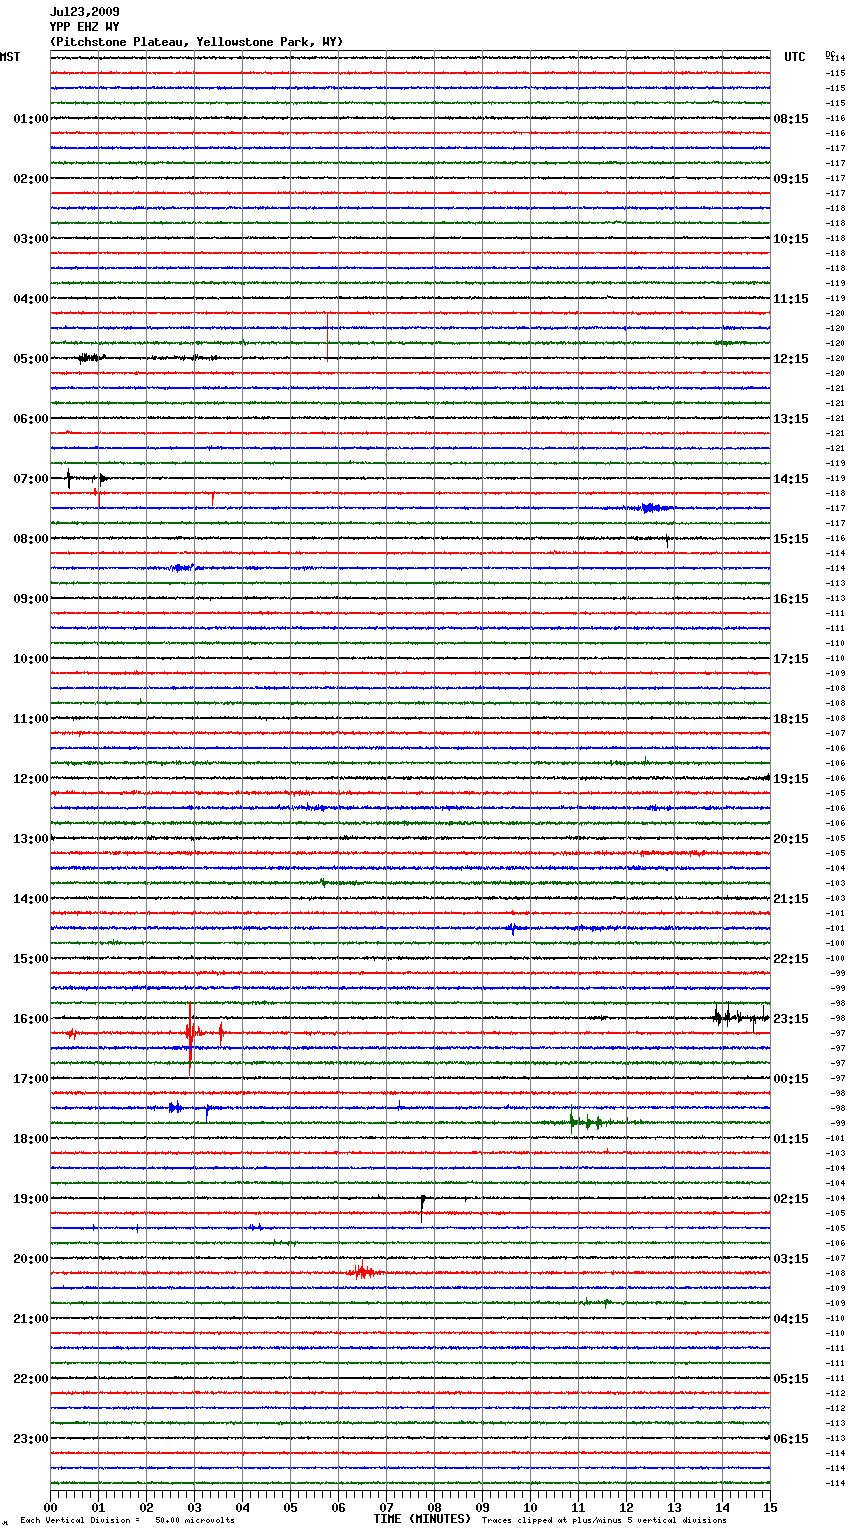Click the "TIME (MINUTES)" axis title

(x=422, y=1519)
